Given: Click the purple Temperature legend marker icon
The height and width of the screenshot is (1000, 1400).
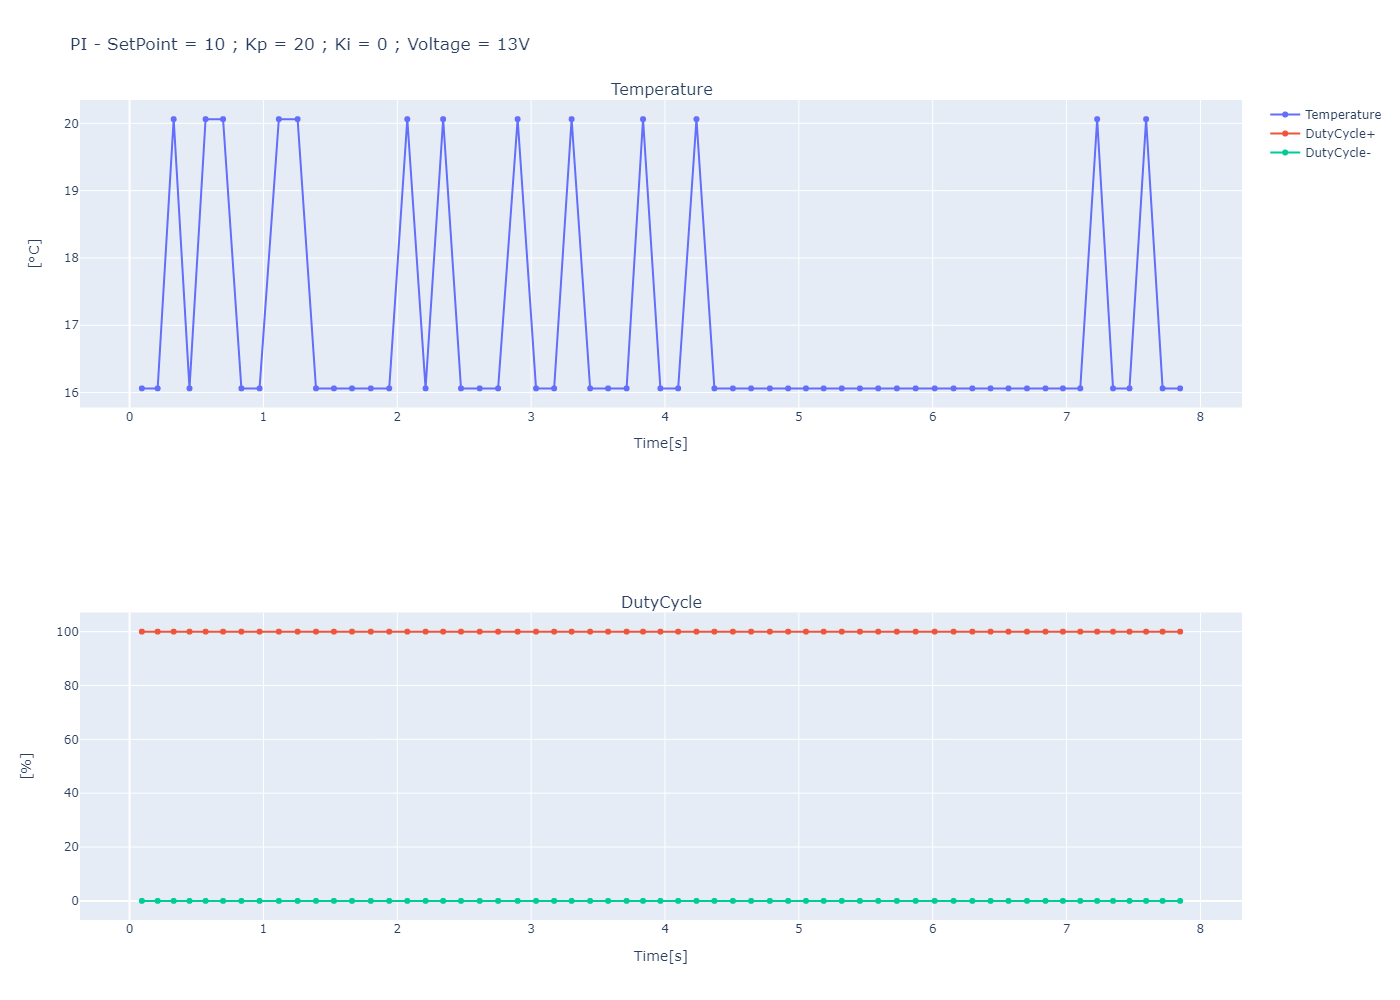Looking at the screenshot, I should tap(1284, 114).
